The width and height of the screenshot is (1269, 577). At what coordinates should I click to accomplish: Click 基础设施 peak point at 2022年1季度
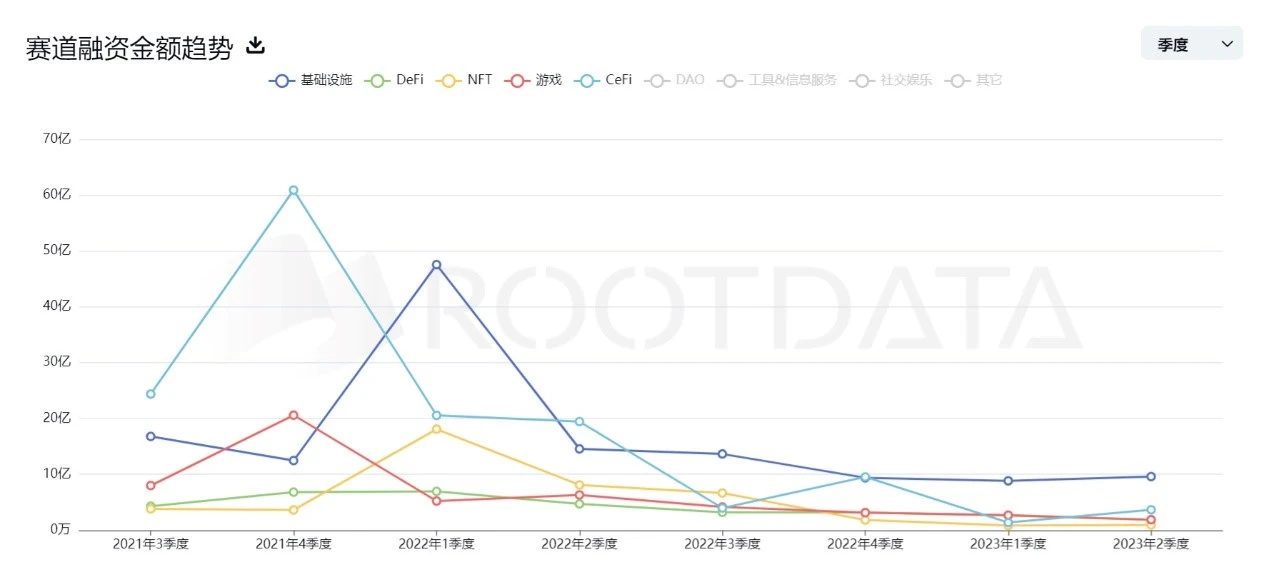click(436, 265)
